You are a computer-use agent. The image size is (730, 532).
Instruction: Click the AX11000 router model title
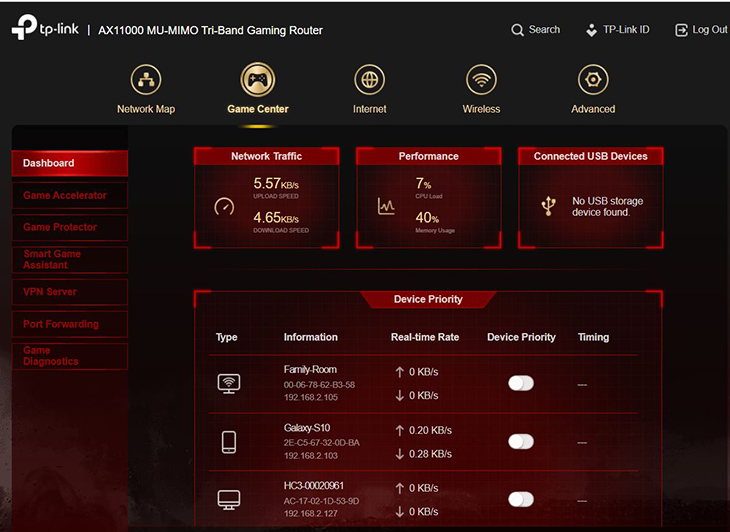tap(210, 30)
